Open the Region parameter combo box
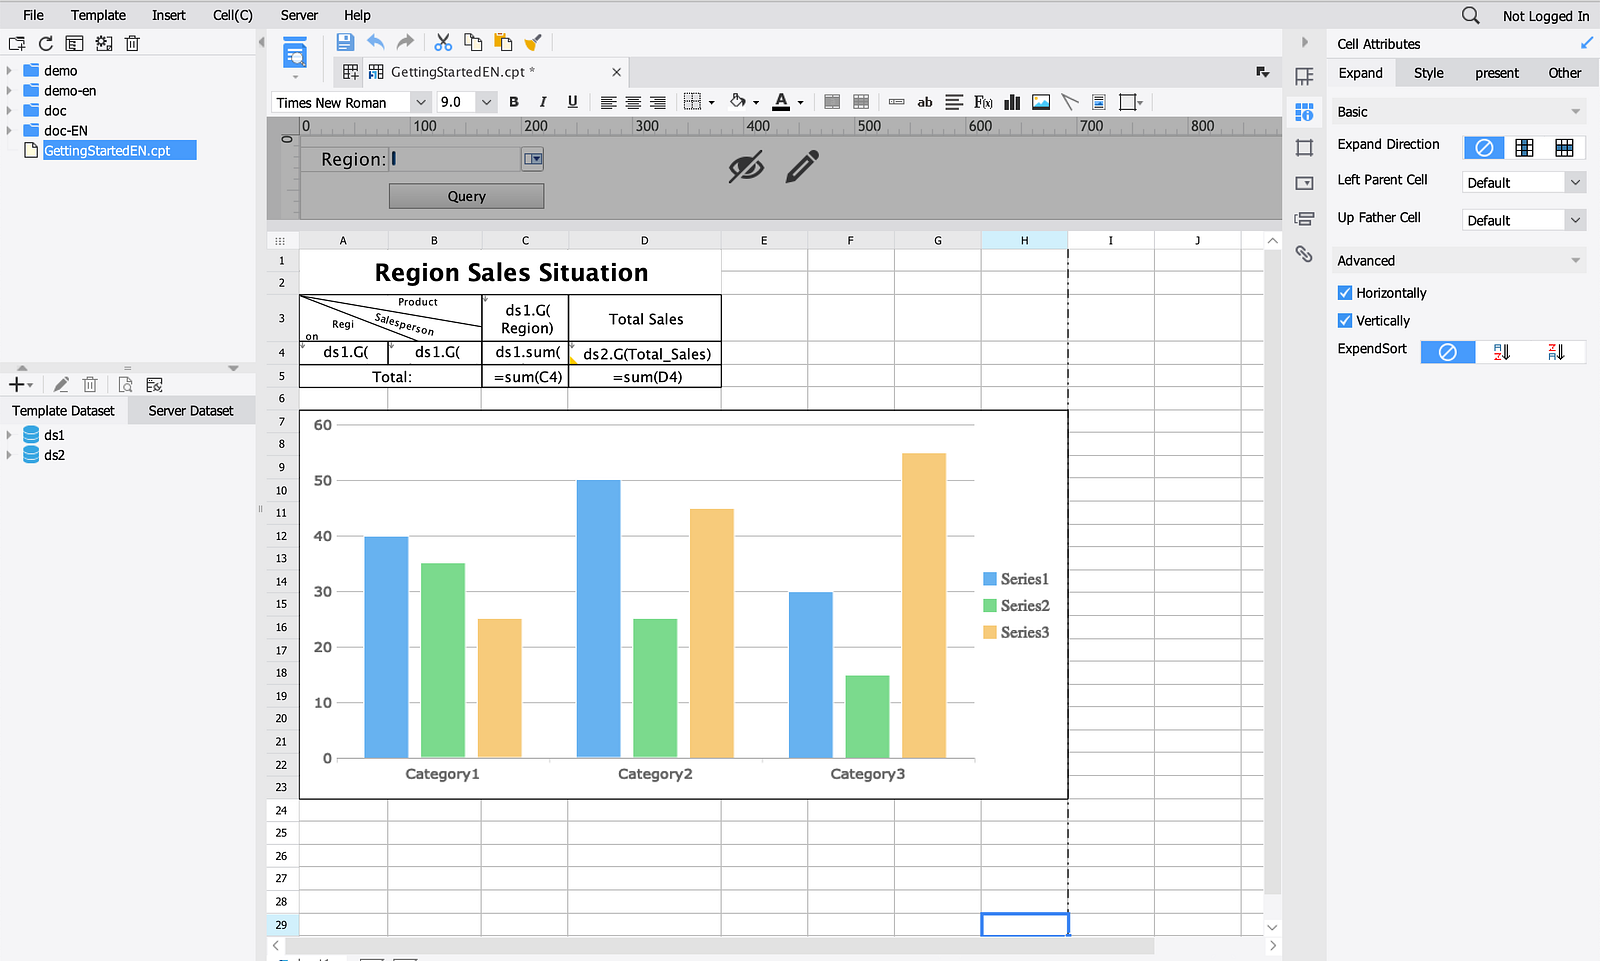The image size is (1600, 961). [533, 159]
